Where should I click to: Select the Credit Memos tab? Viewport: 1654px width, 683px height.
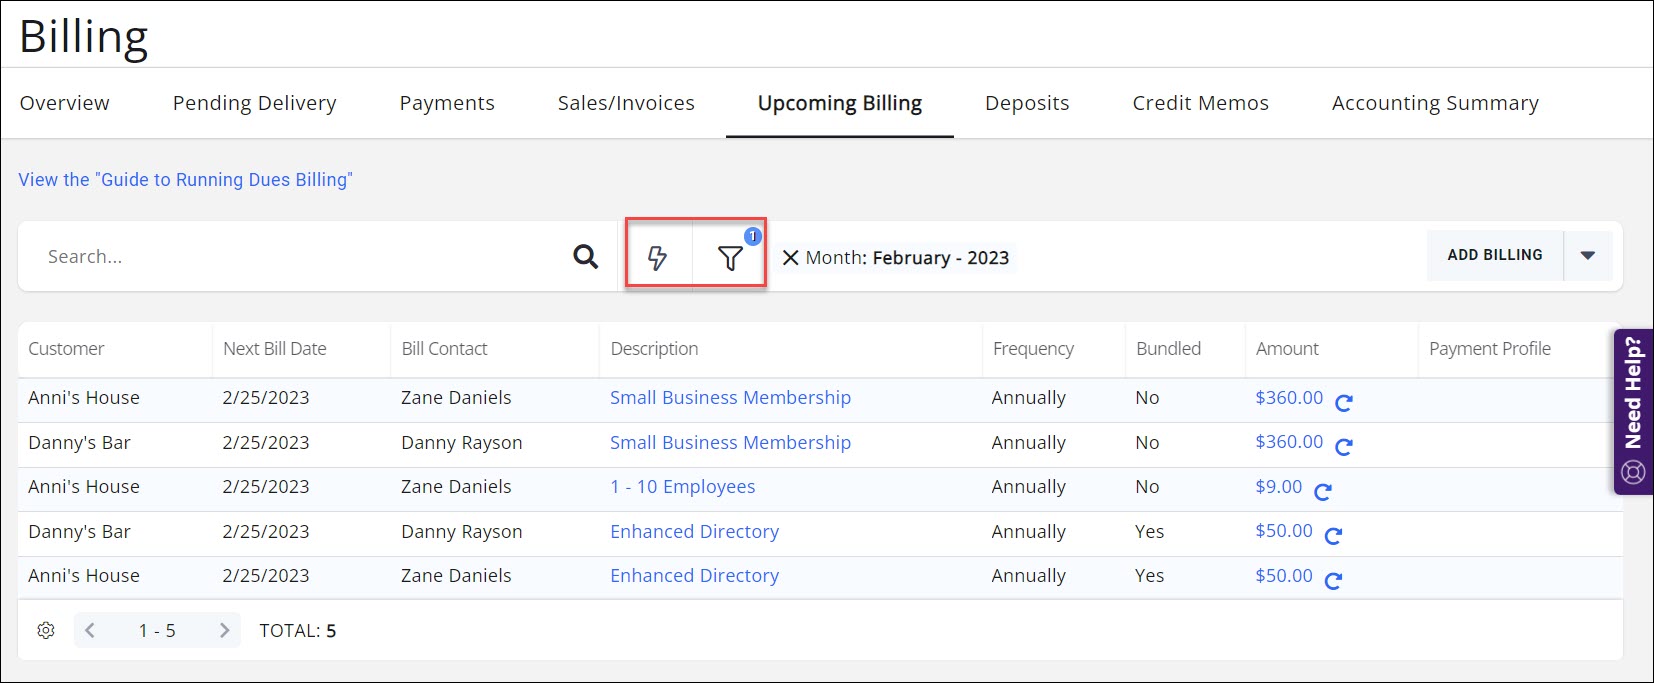tap(1200, 103)
